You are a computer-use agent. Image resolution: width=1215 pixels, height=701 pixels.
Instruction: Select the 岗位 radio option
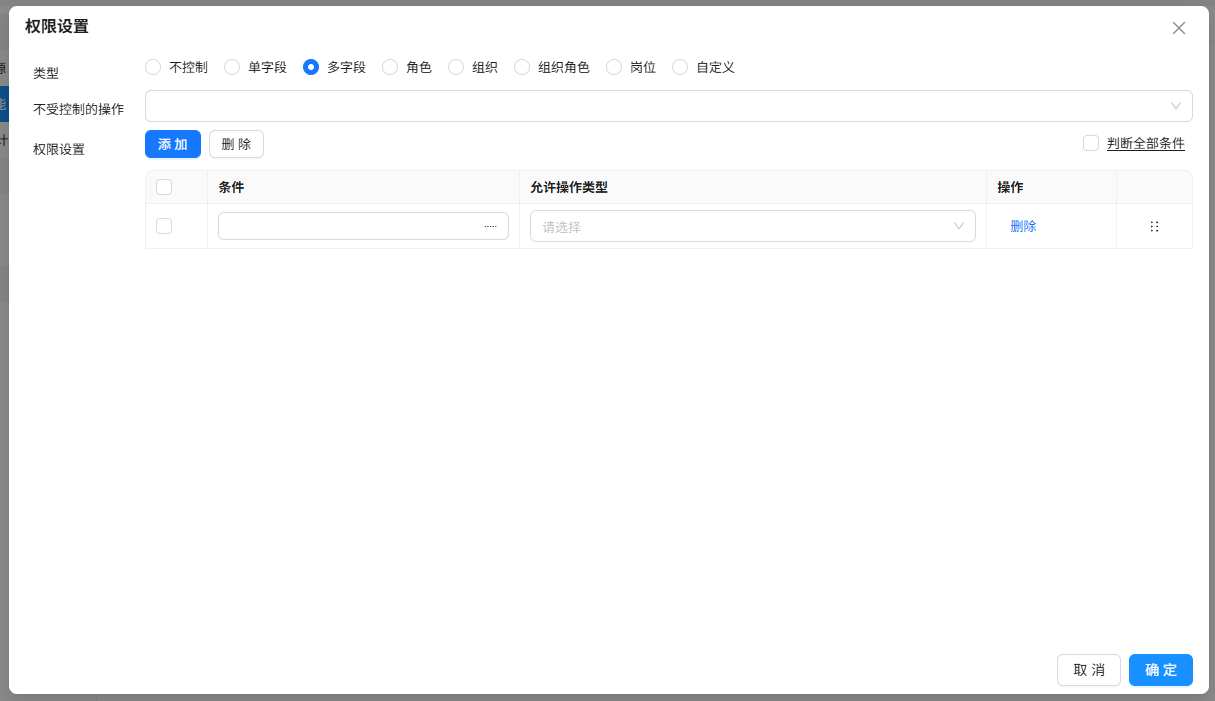coord(614,67)
